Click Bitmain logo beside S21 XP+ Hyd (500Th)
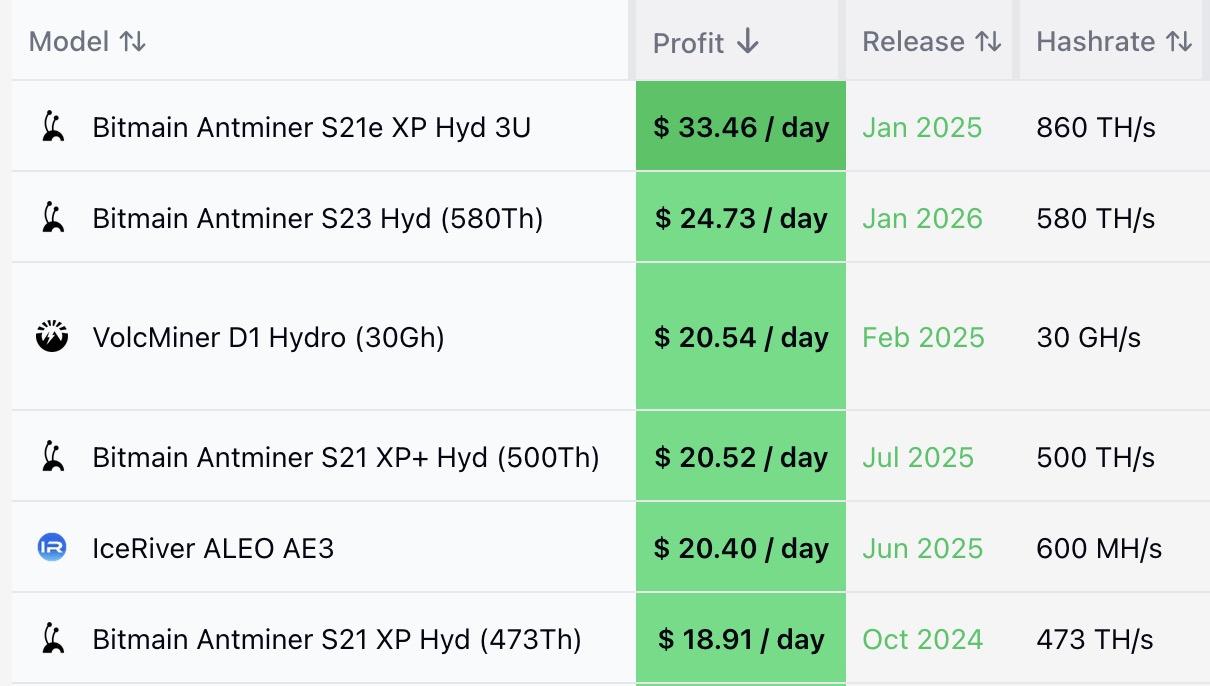 (53, 457)
